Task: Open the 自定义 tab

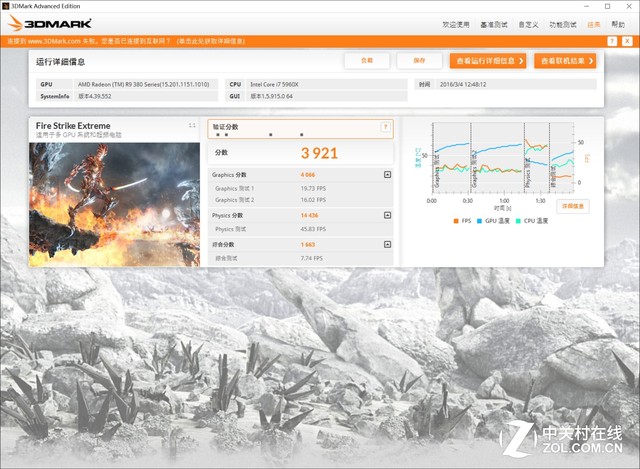Action: [530, 23]
